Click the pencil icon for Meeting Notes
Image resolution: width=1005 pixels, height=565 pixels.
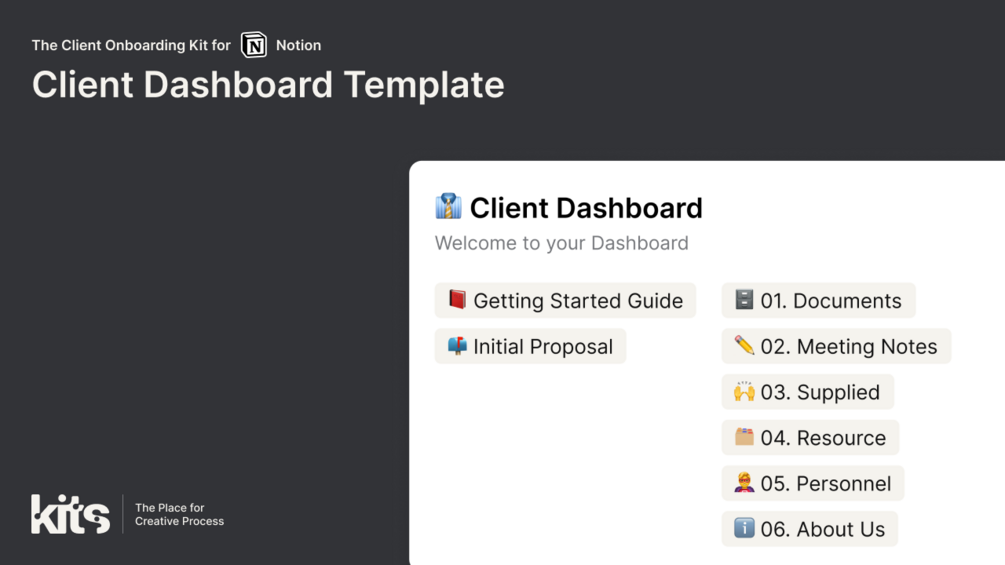tap(744, 346)
